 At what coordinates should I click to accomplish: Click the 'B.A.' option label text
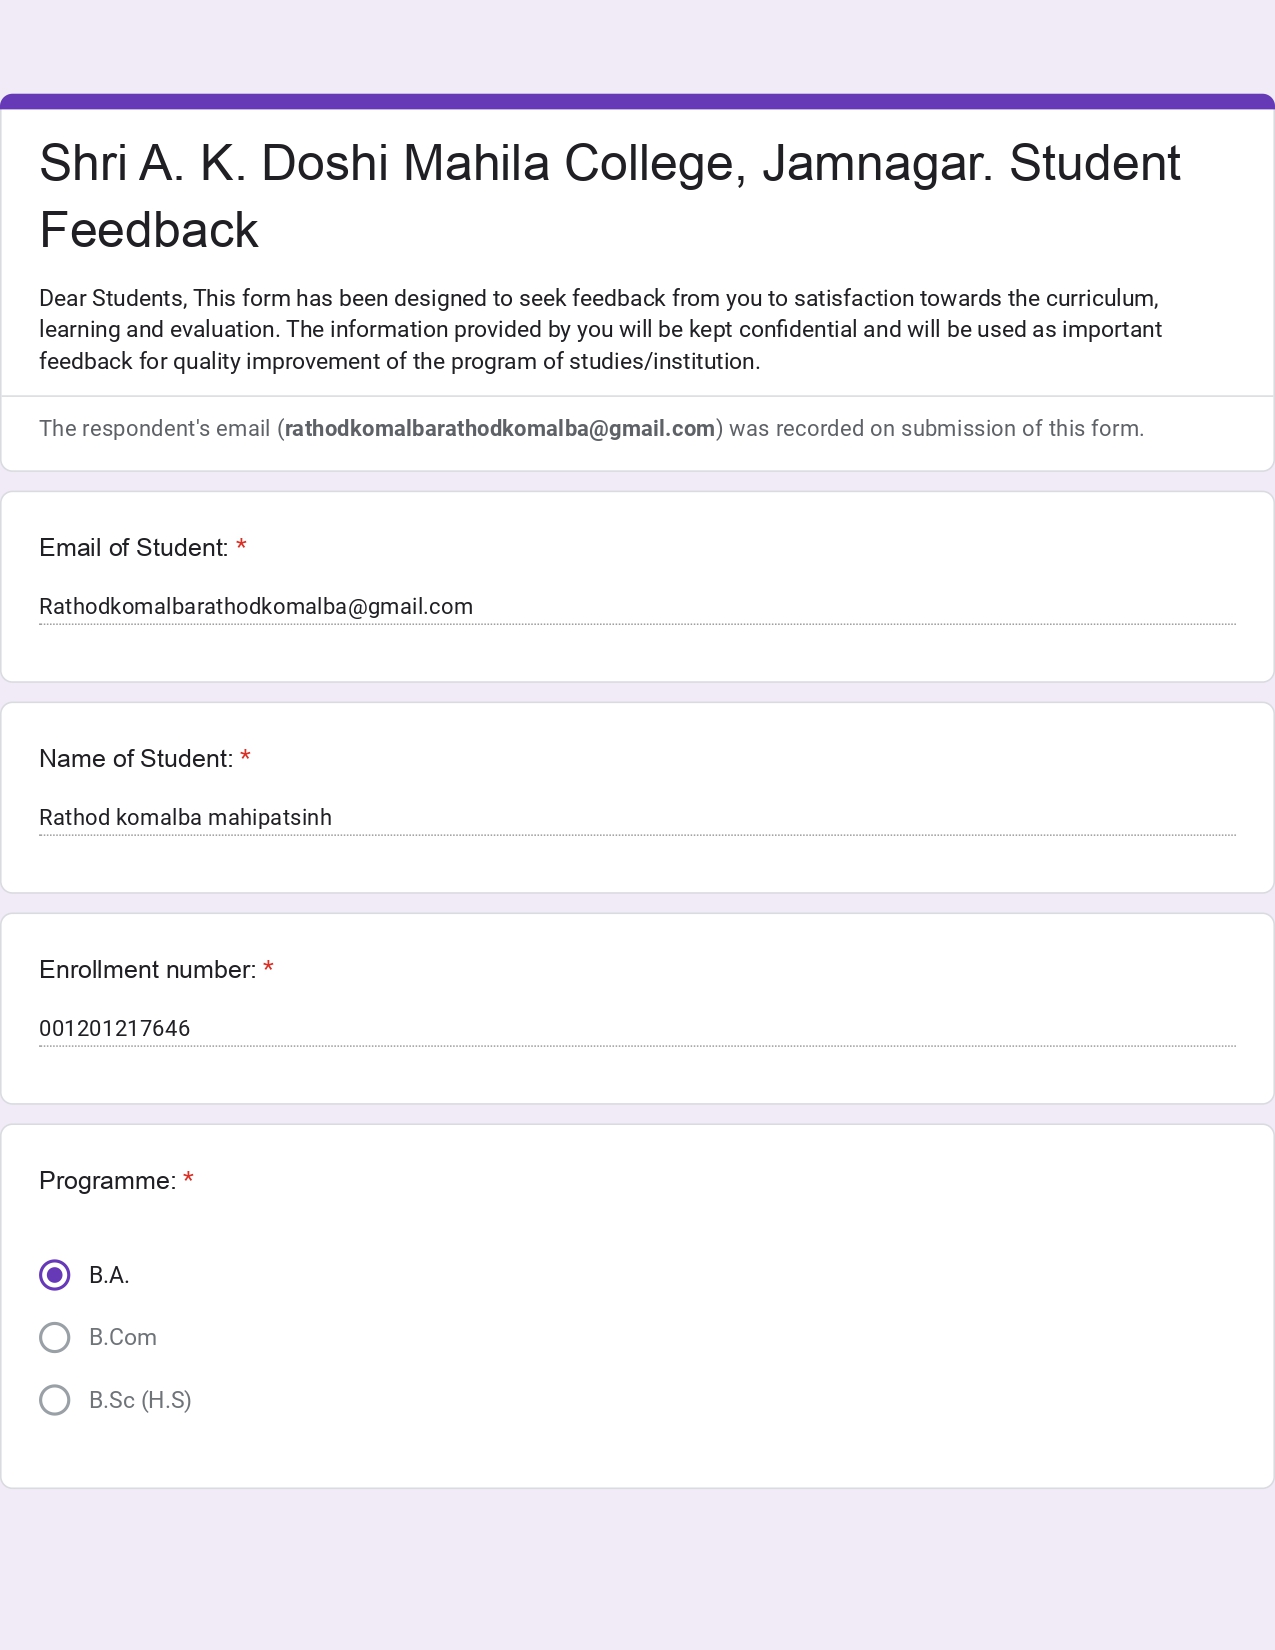109,1275
